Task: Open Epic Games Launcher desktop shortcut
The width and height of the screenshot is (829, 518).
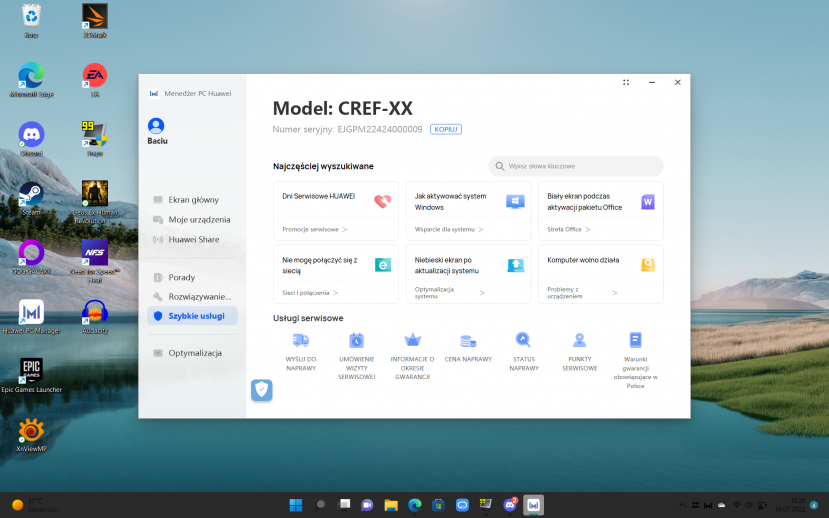Action: pyautogui.click(x=32, y=376)
